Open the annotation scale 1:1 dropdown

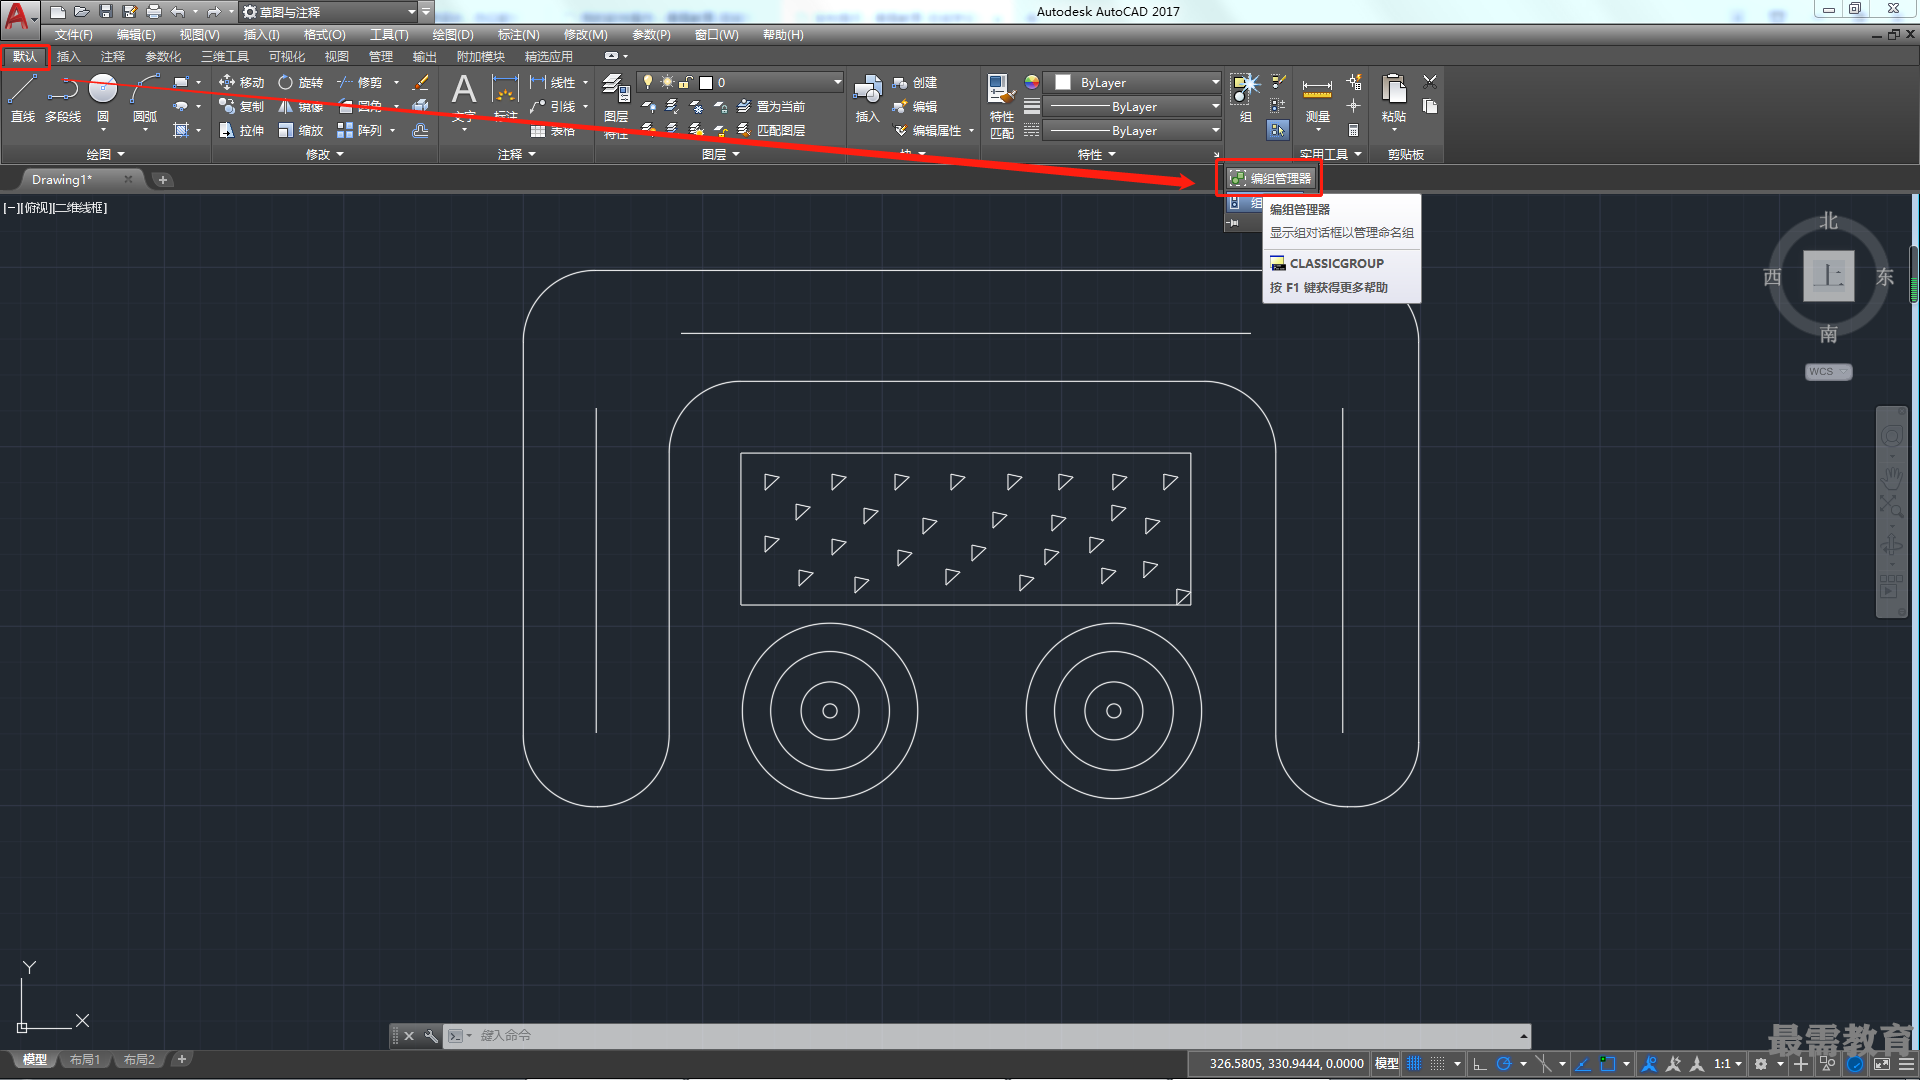click(1727, 1064)
